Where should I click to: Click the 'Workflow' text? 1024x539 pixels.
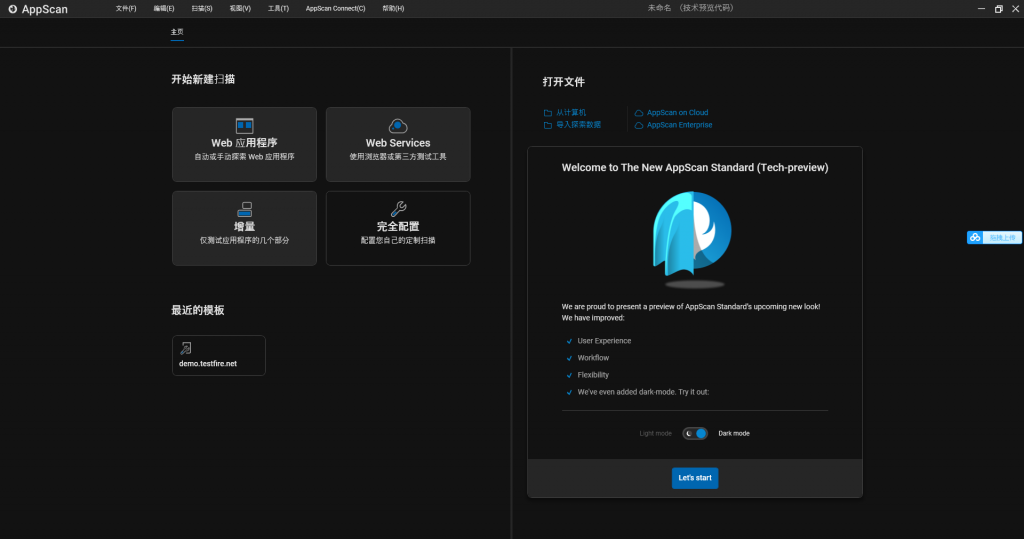pyautogui.click(x=593, y=358)
